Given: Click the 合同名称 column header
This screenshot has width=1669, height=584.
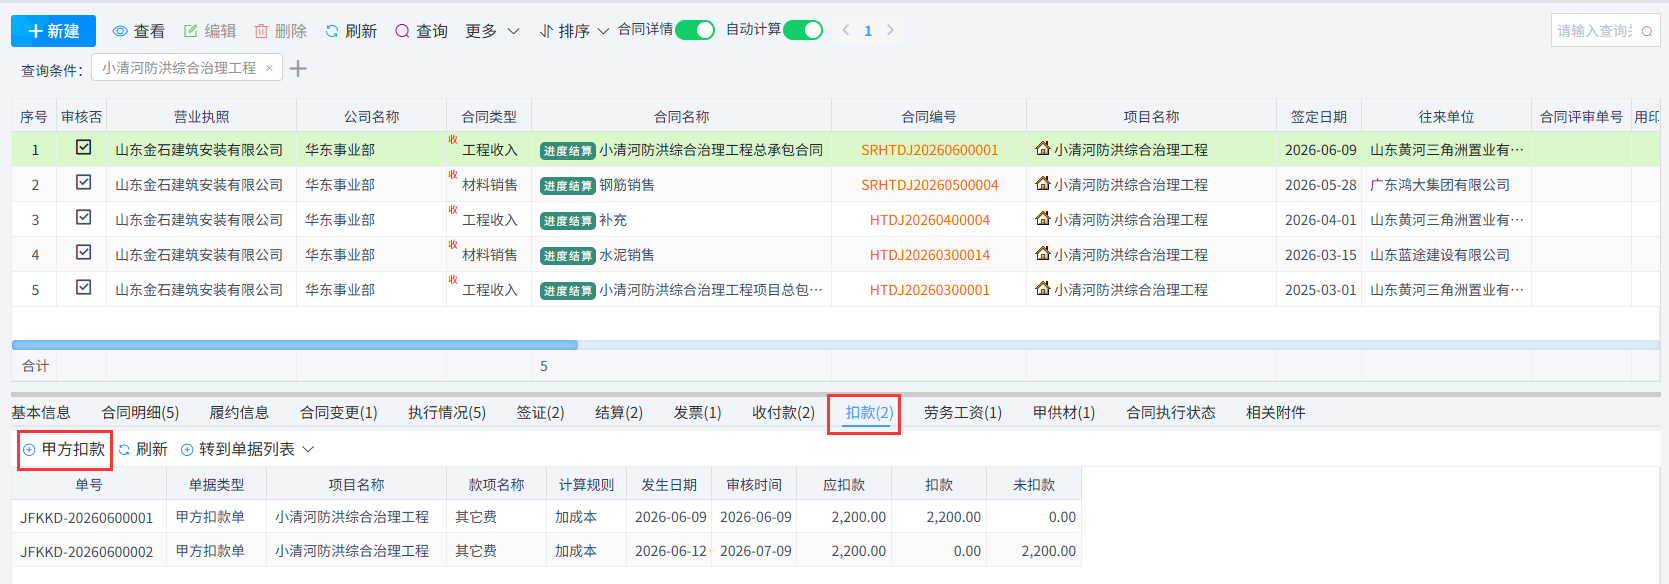Looking at the screenshot, I should pyautogui.click(x=682, y=116).
